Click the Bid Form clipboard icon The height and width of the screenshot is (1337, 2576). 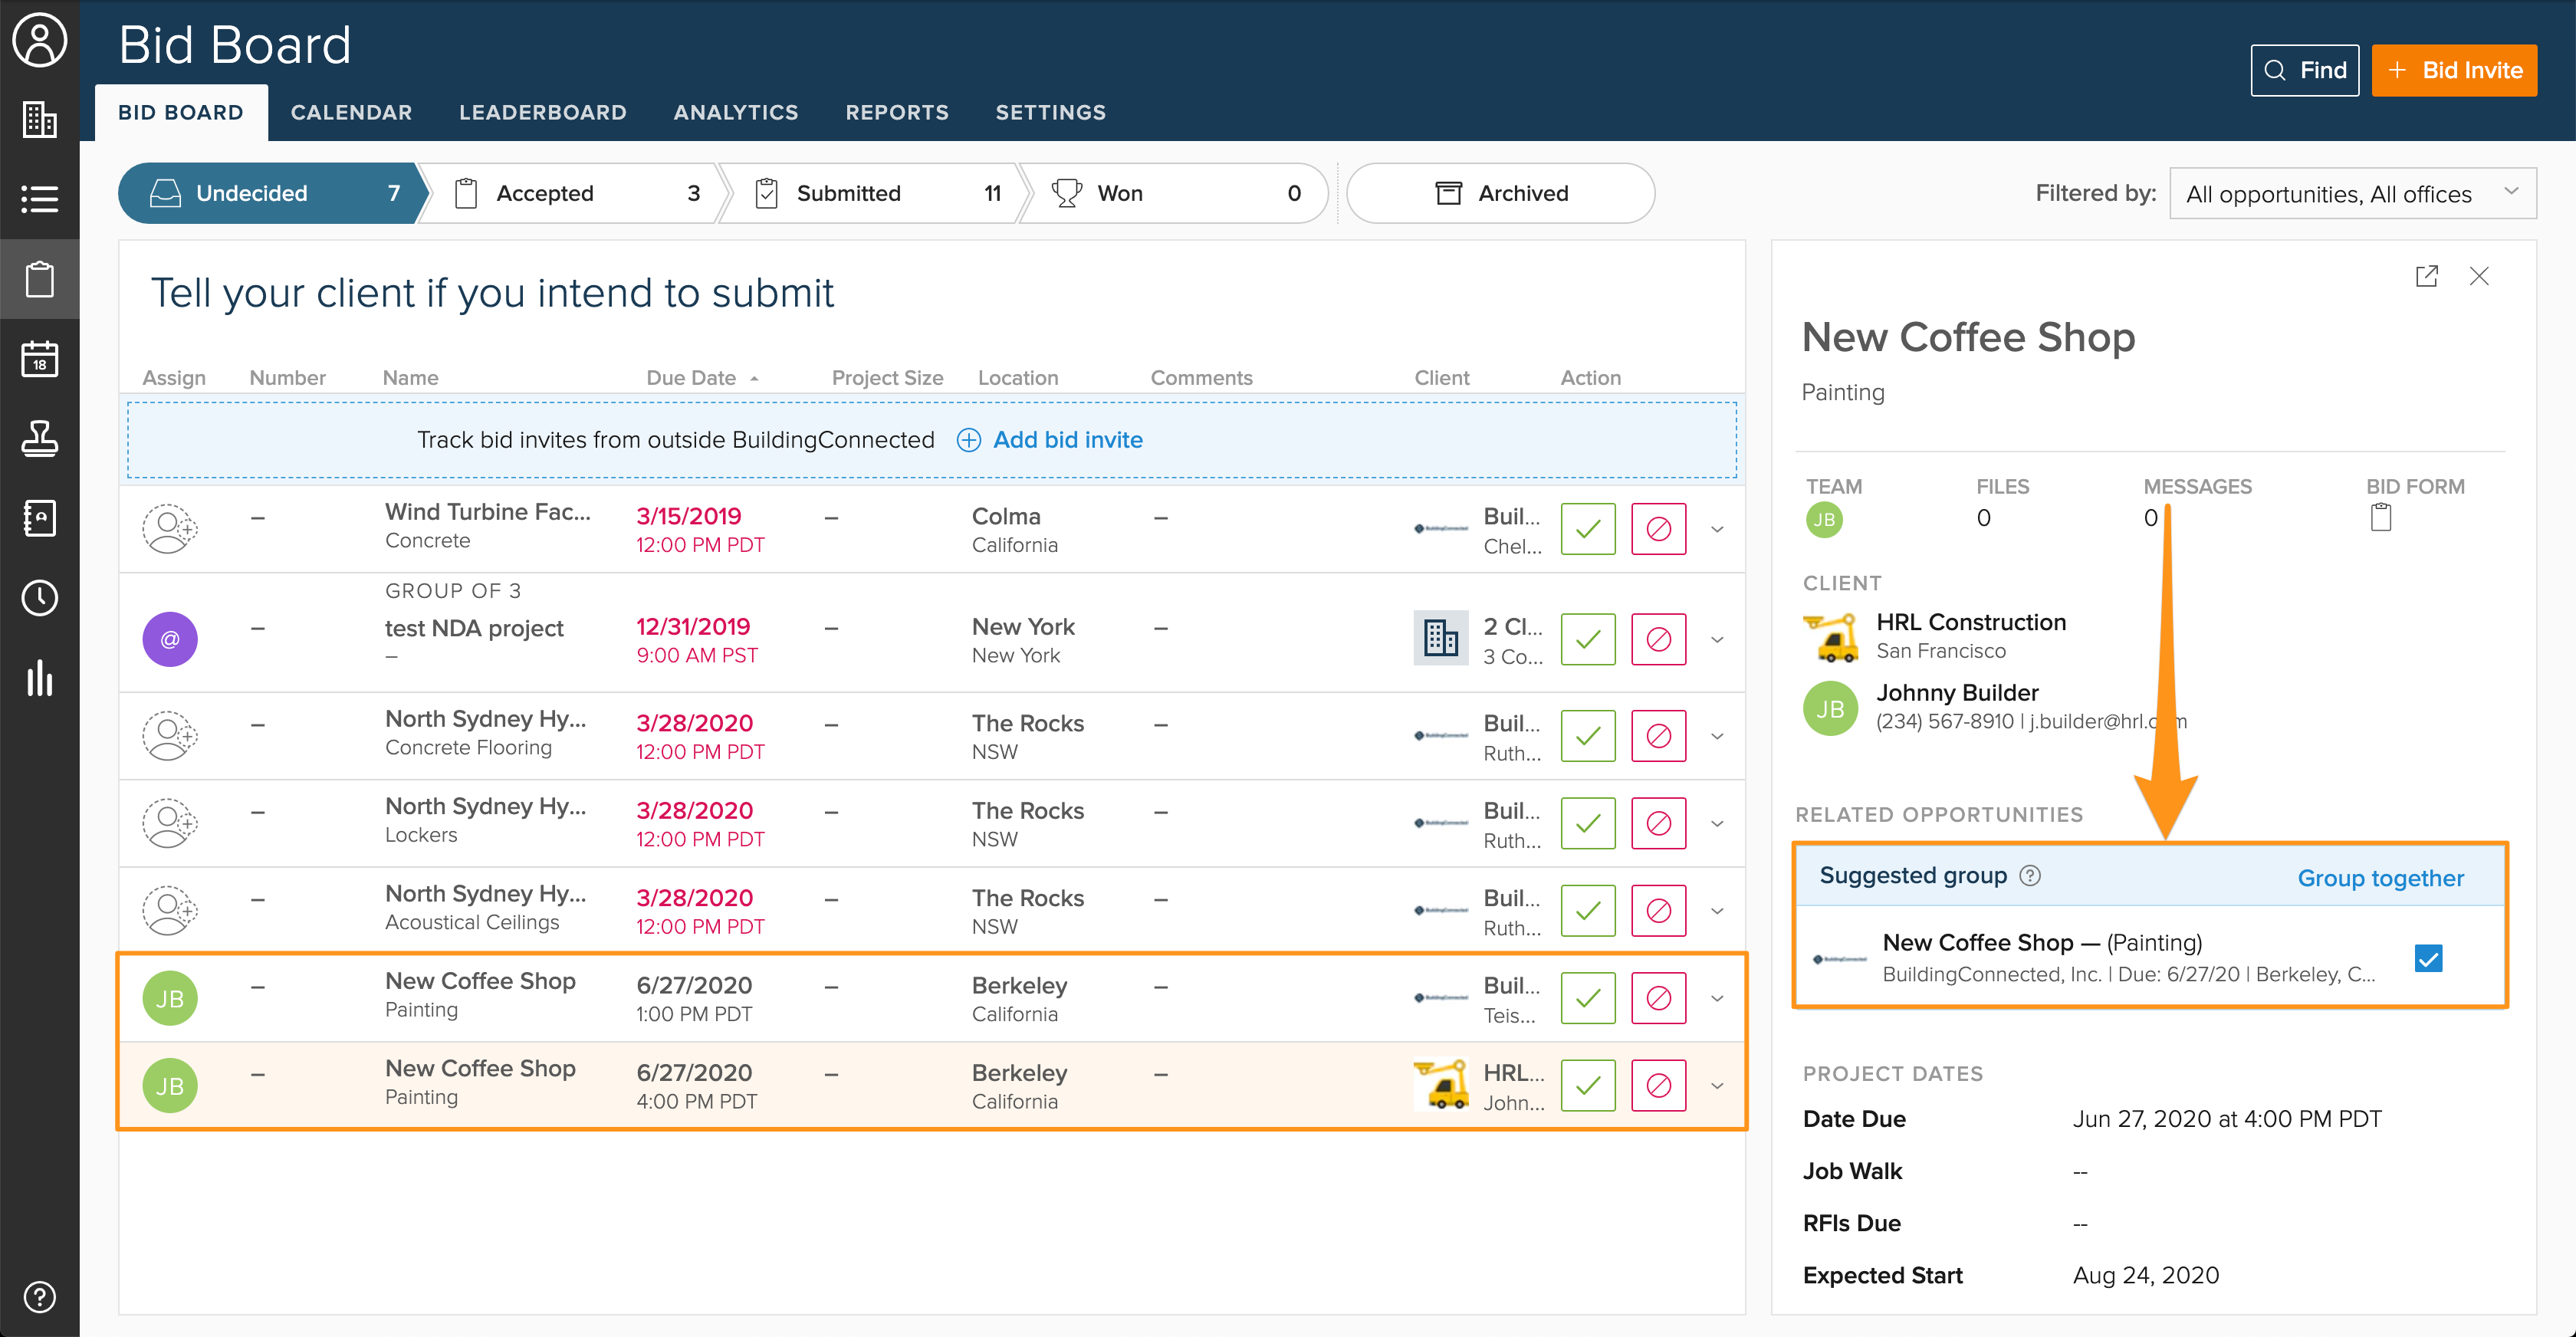(x=2381, y=518)
